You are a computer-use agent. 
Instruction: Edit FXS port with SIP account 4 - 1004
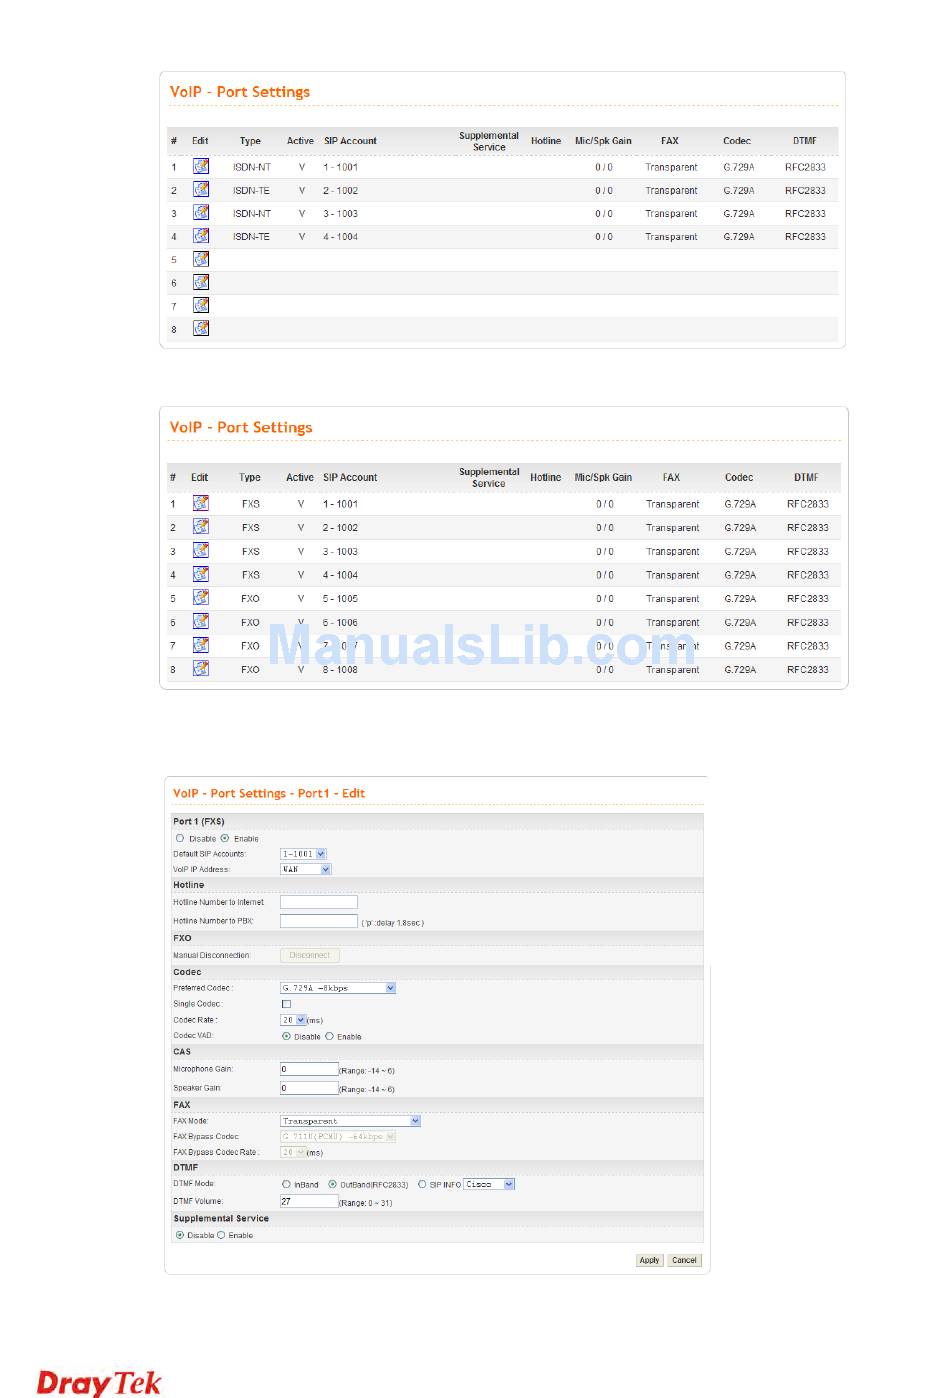[x=201, y=574]
